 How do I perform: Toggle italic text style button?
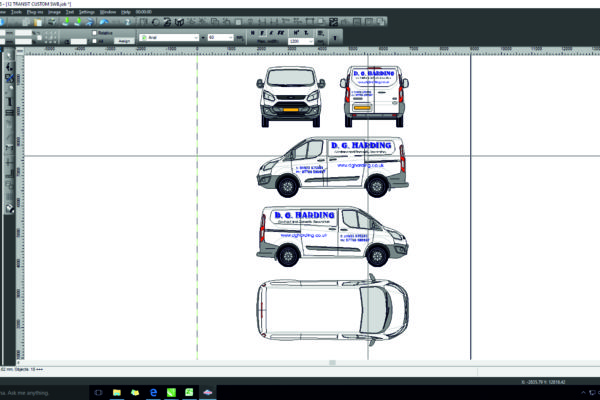click(271, 33)
